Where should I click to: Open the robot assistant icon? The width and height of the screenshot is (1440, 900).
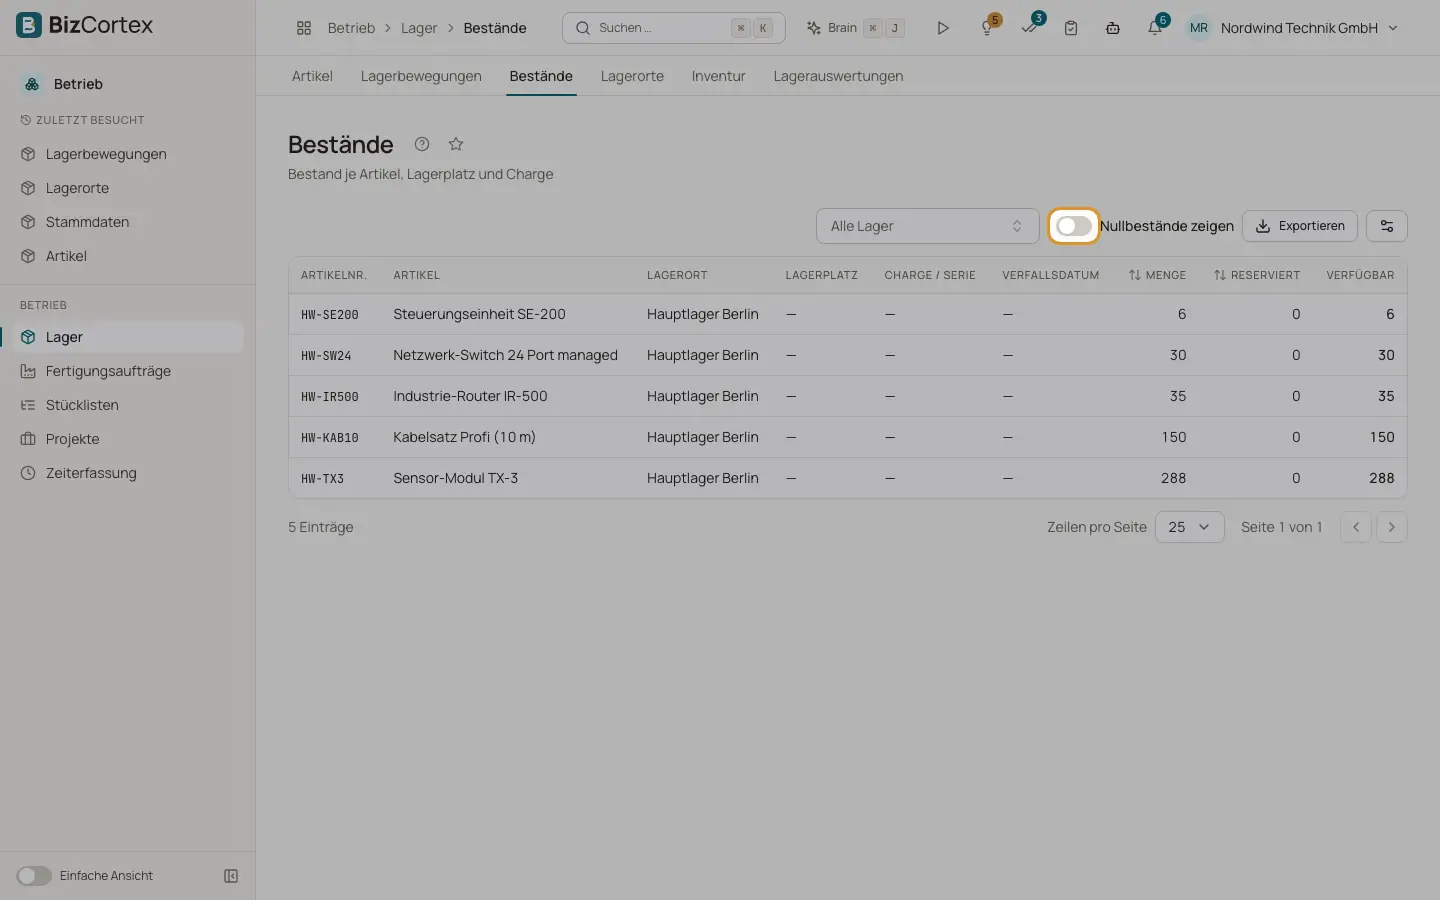(x=1113, y=28)
